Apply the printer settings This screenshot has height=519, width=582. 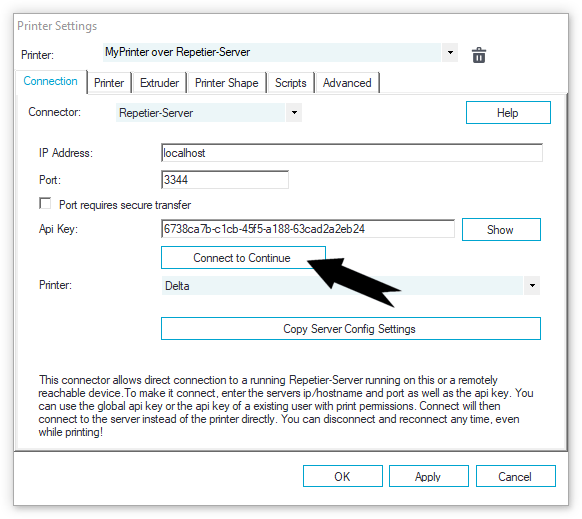(429, 476)
